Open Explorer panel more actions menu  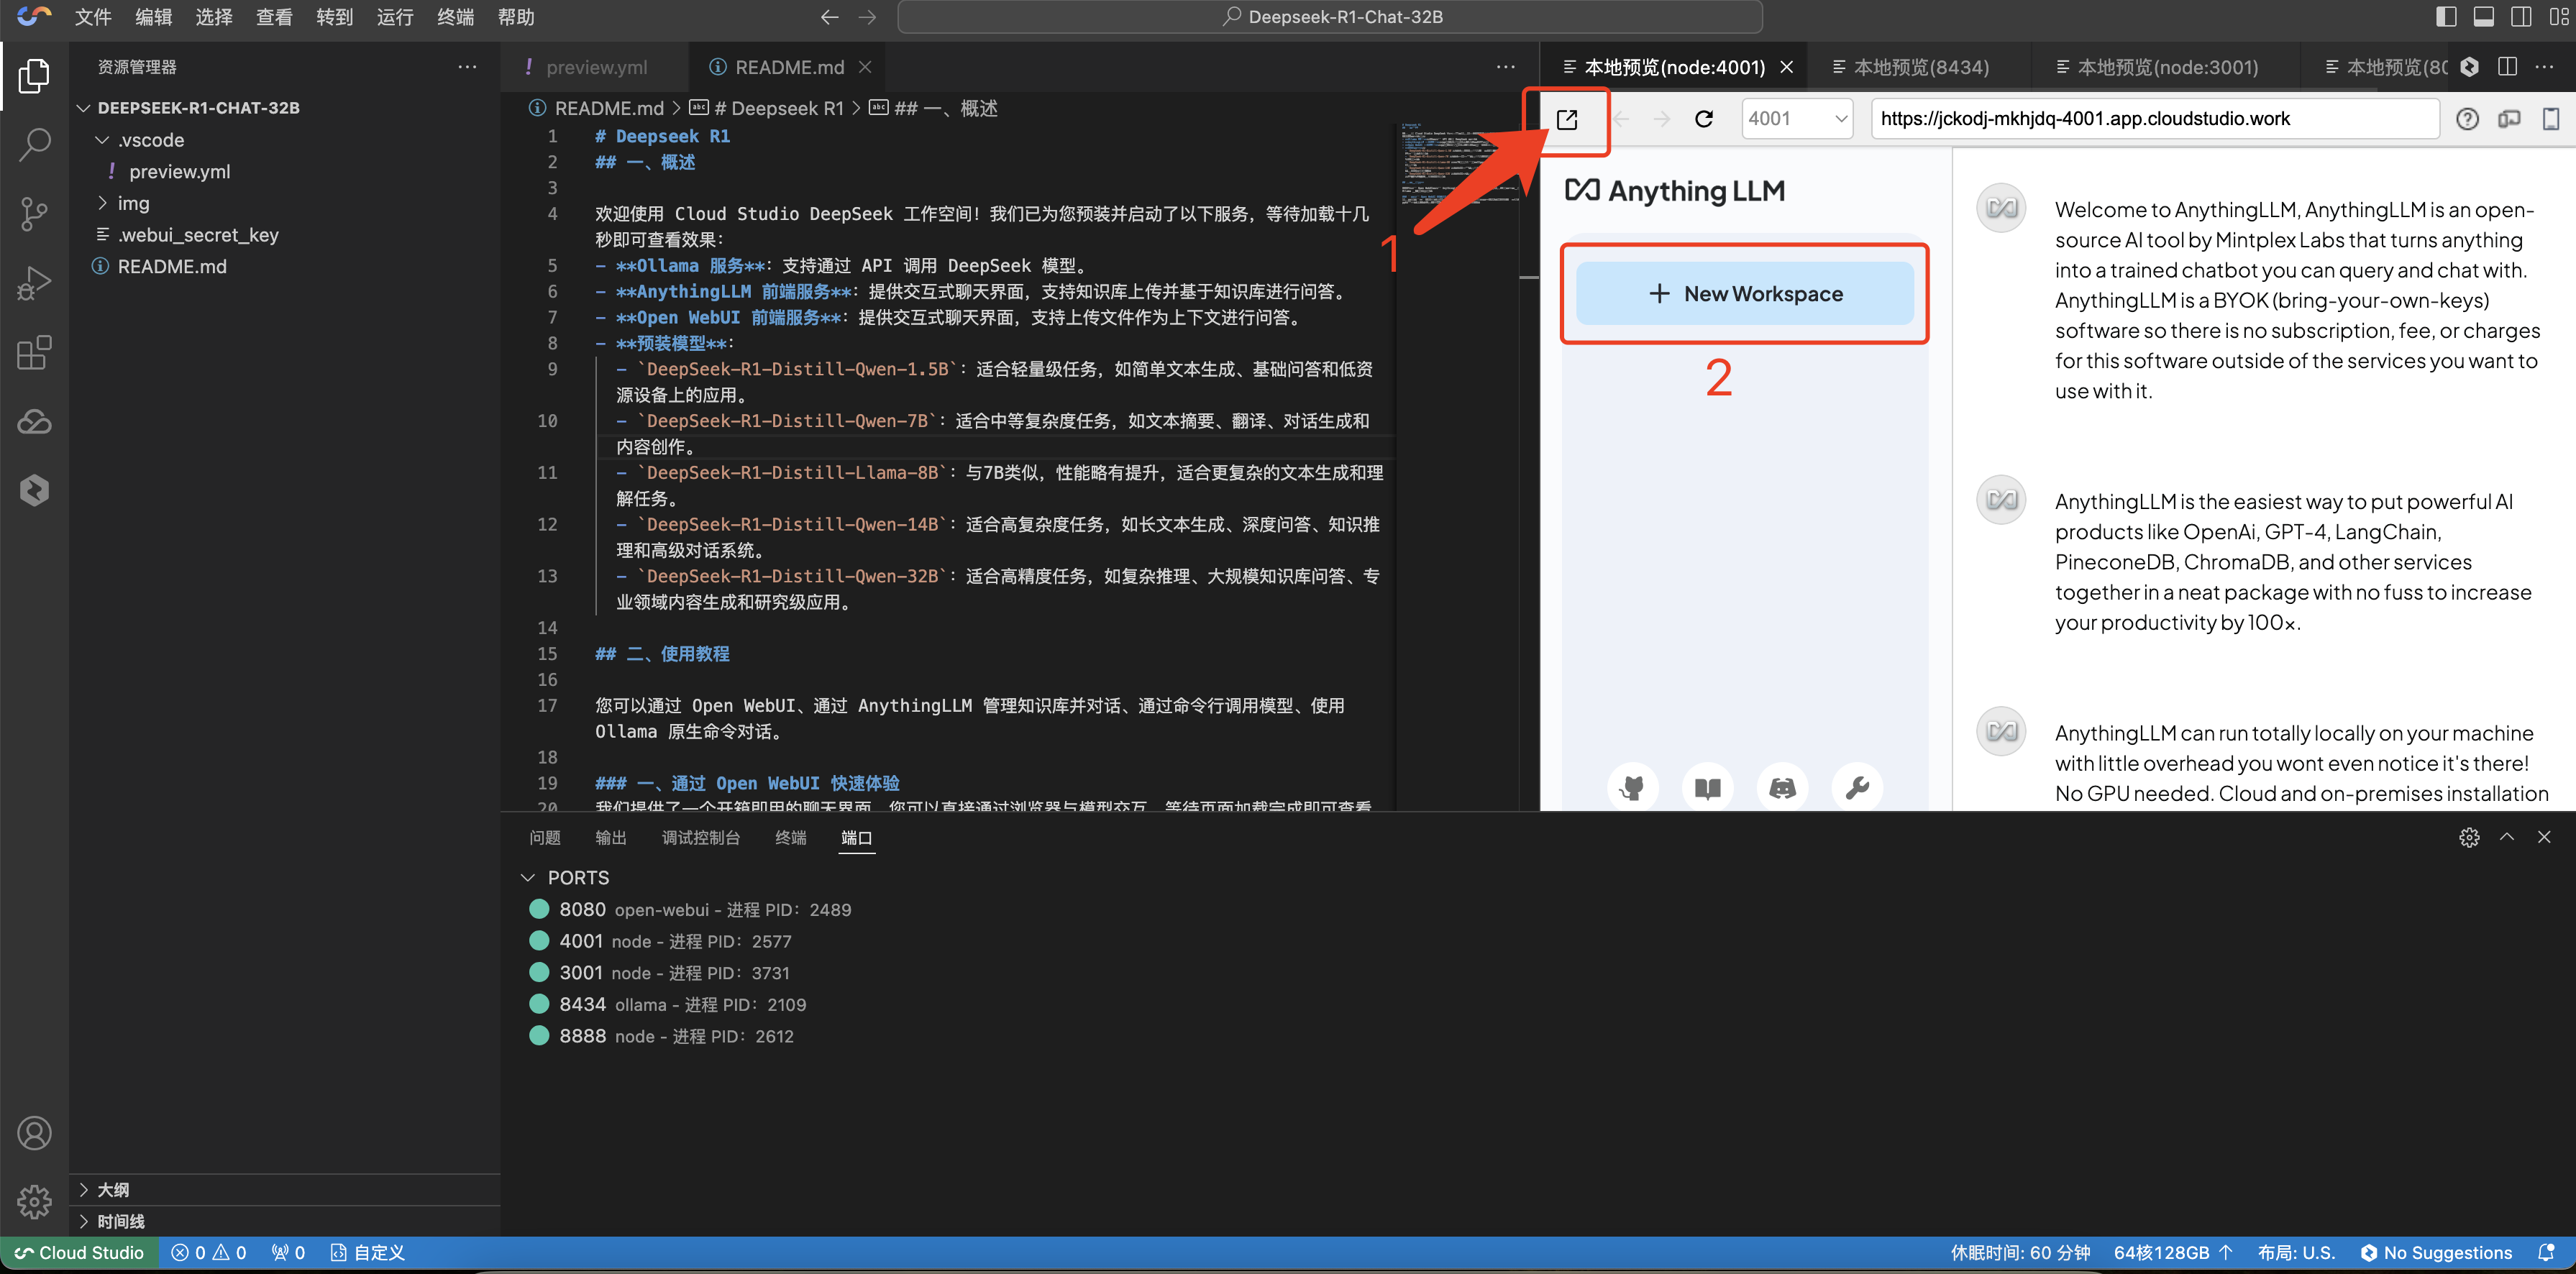(x=467, y=67)
